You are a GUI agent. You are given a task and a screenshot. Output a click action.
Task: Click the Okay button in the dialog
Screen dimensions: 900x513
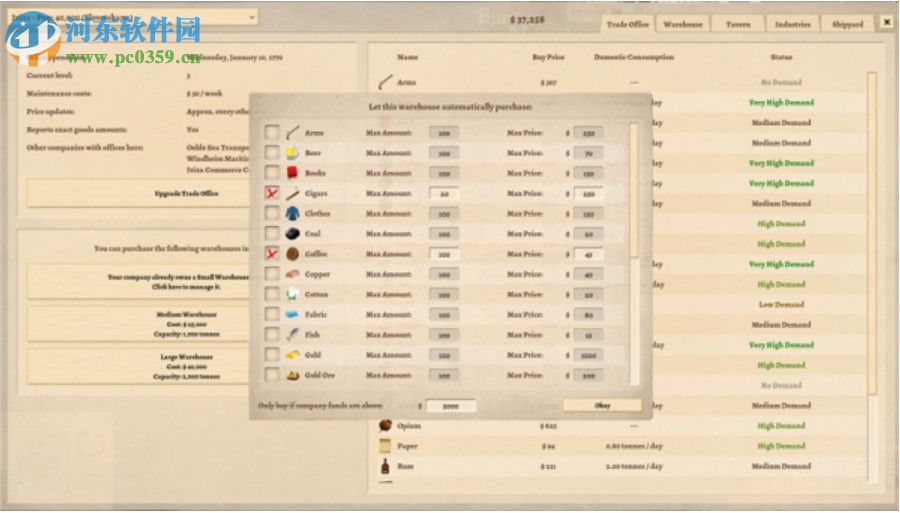pyautogui.click(x=602, y=405)
